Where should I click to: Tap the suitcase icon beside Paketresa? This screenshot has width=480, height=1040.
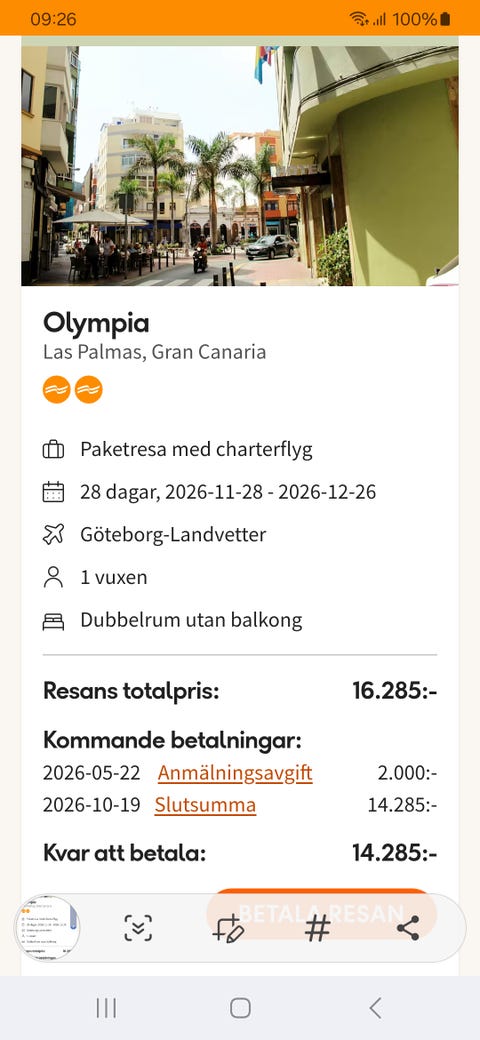pyautogui.click(x=53, y=450)
